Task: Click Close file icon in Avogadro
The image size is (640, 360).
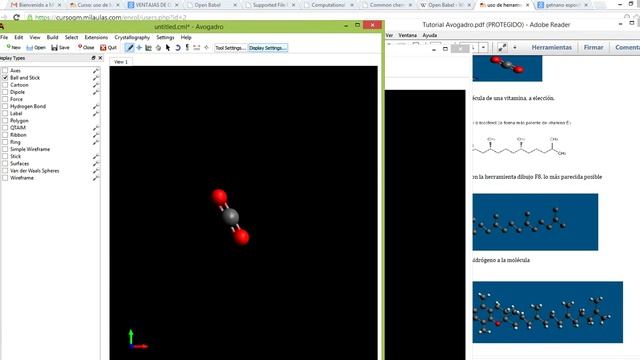Action: (86, 47)
